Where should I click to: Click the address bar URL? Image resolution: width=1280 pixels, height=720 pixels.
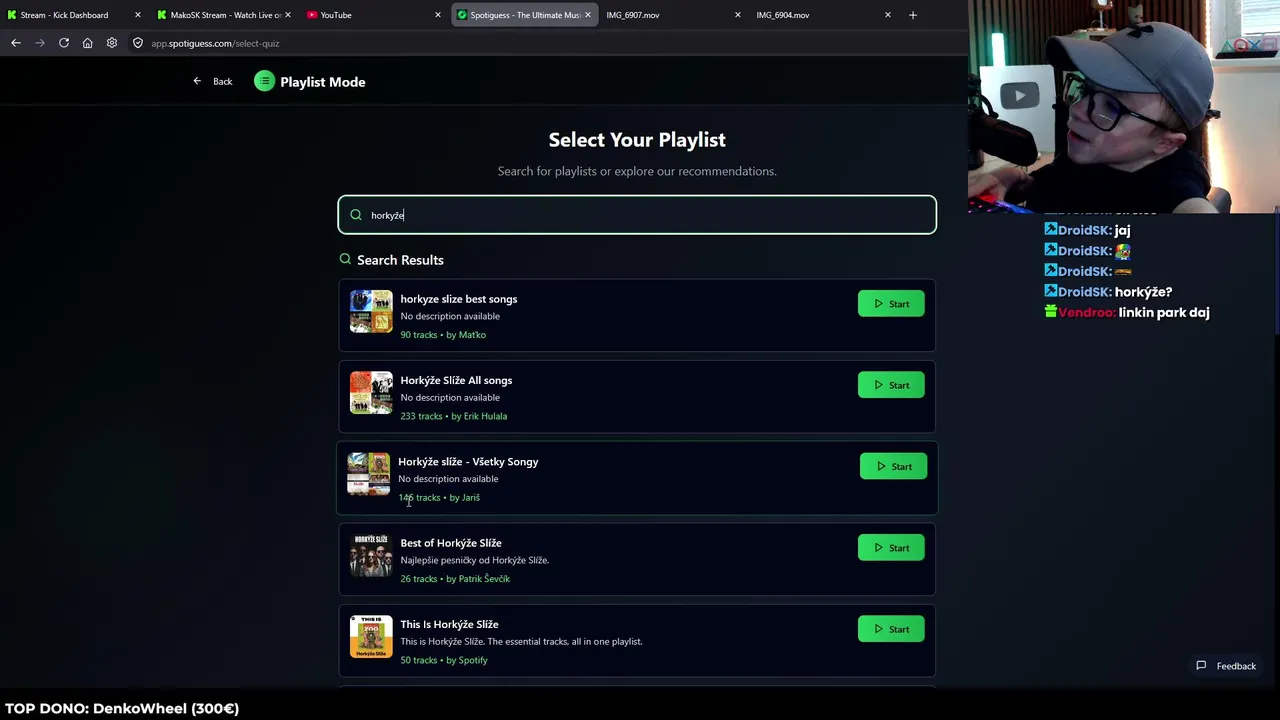pos(215,43)
